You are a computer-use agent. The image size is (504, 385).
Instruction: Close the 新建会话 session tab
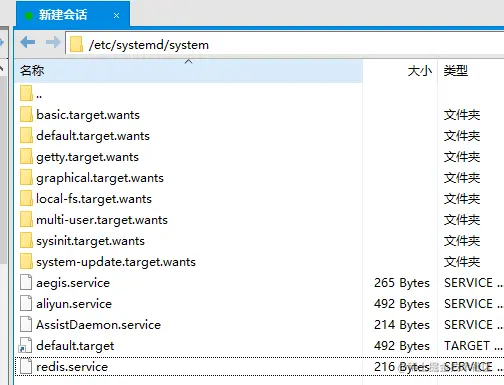click(x=116, y=15)
